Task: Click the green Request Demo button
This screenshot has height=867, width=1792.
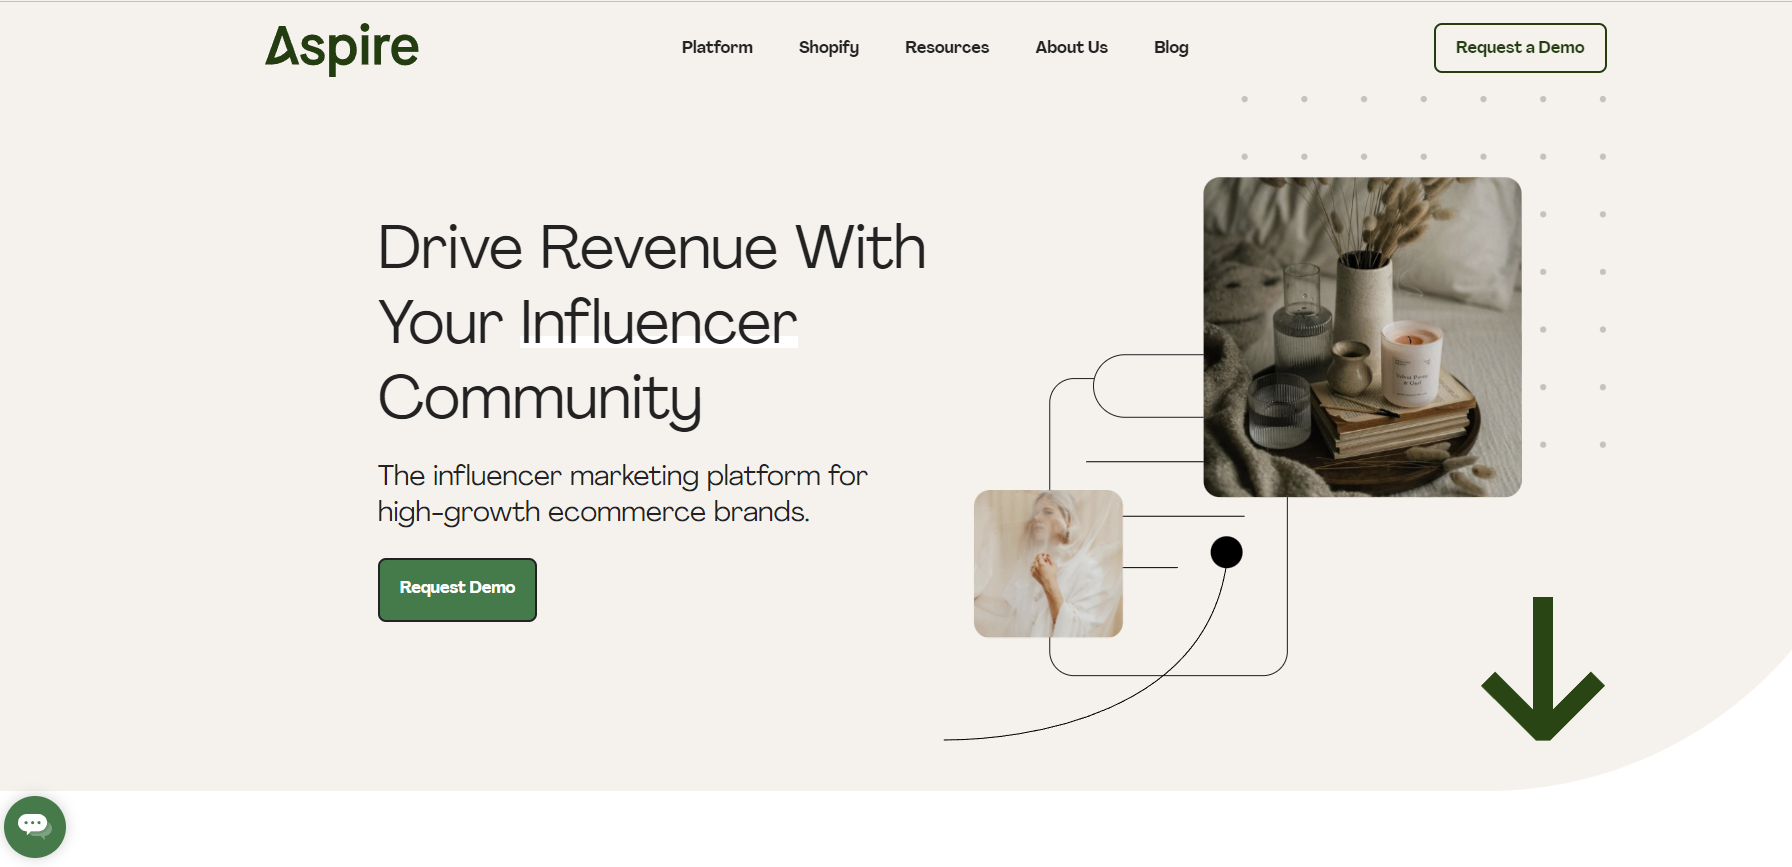Action: 457,590
